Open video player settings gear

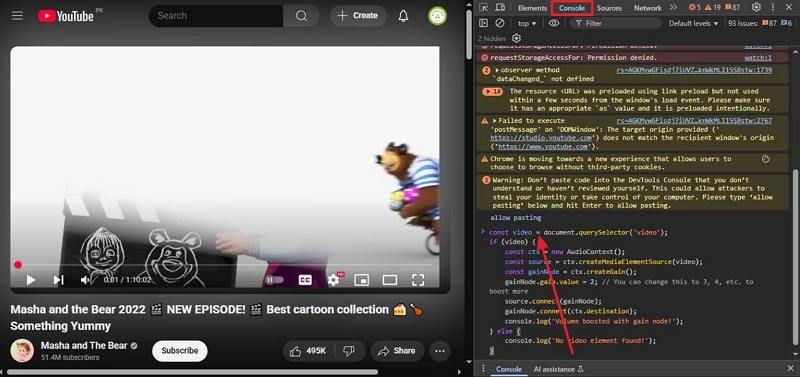tap(334, 280)
